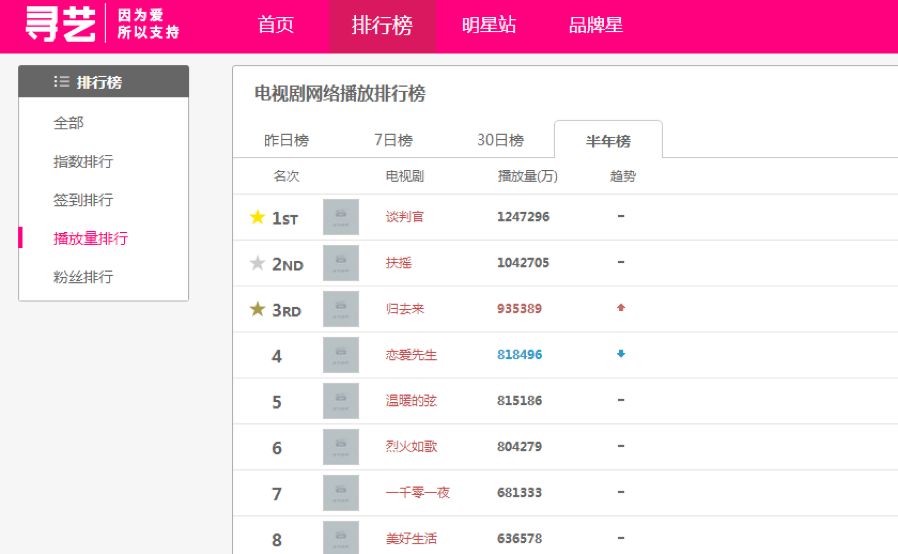The image size is (898, 554).
Task: Select 全部 in the sidebar
Action: point(68,123)
